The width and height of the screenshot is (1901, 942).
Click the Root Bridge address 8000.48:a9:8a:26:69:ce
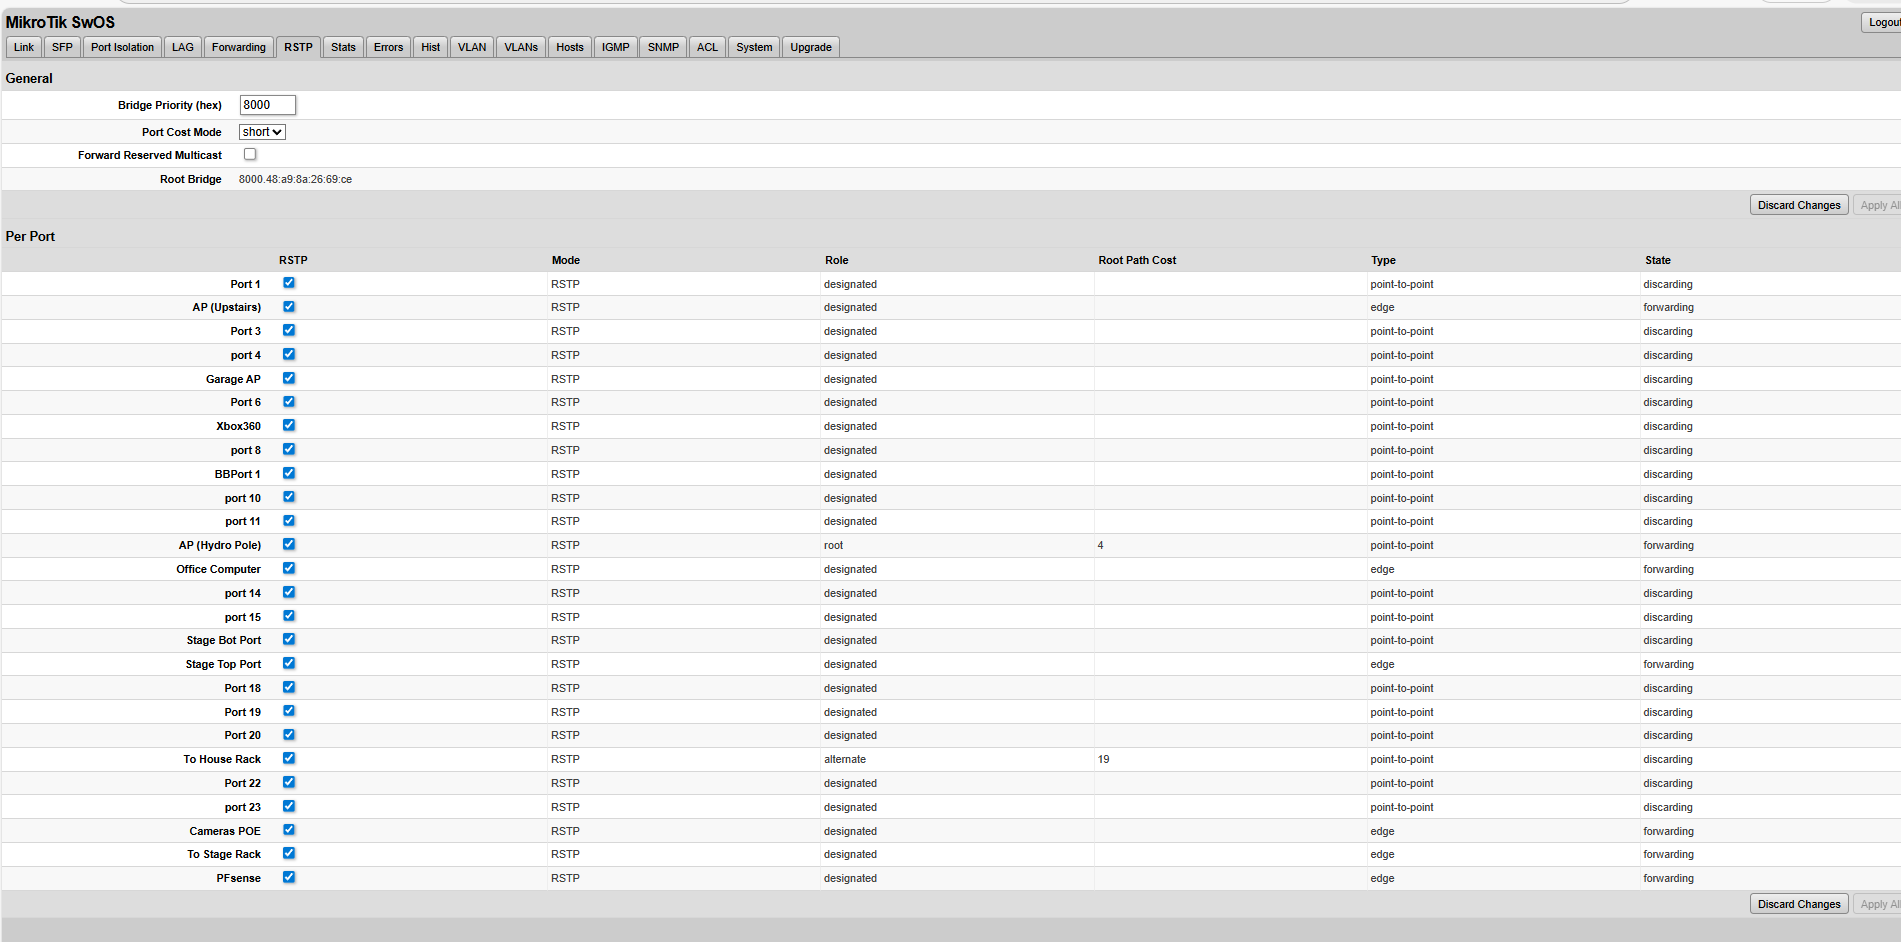tap(295, 180)
